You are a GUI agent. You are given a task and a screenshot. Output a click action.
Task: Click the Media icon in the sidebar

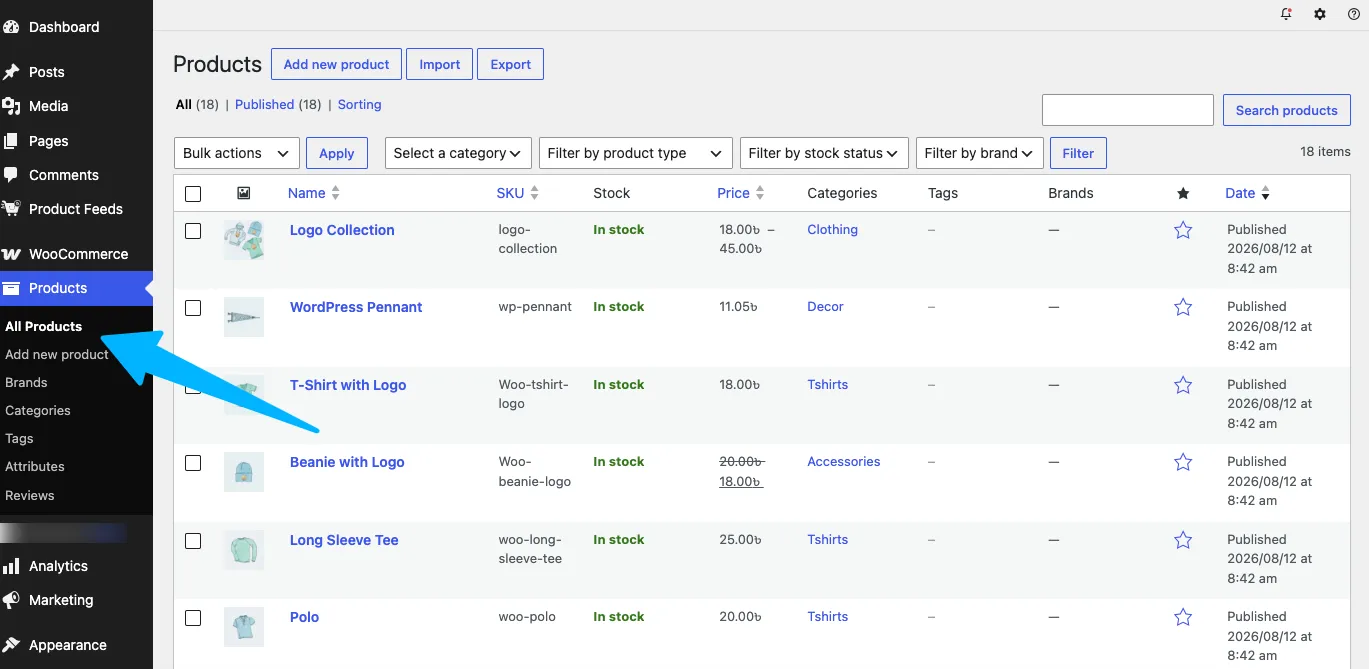click(x=11, y=106)
